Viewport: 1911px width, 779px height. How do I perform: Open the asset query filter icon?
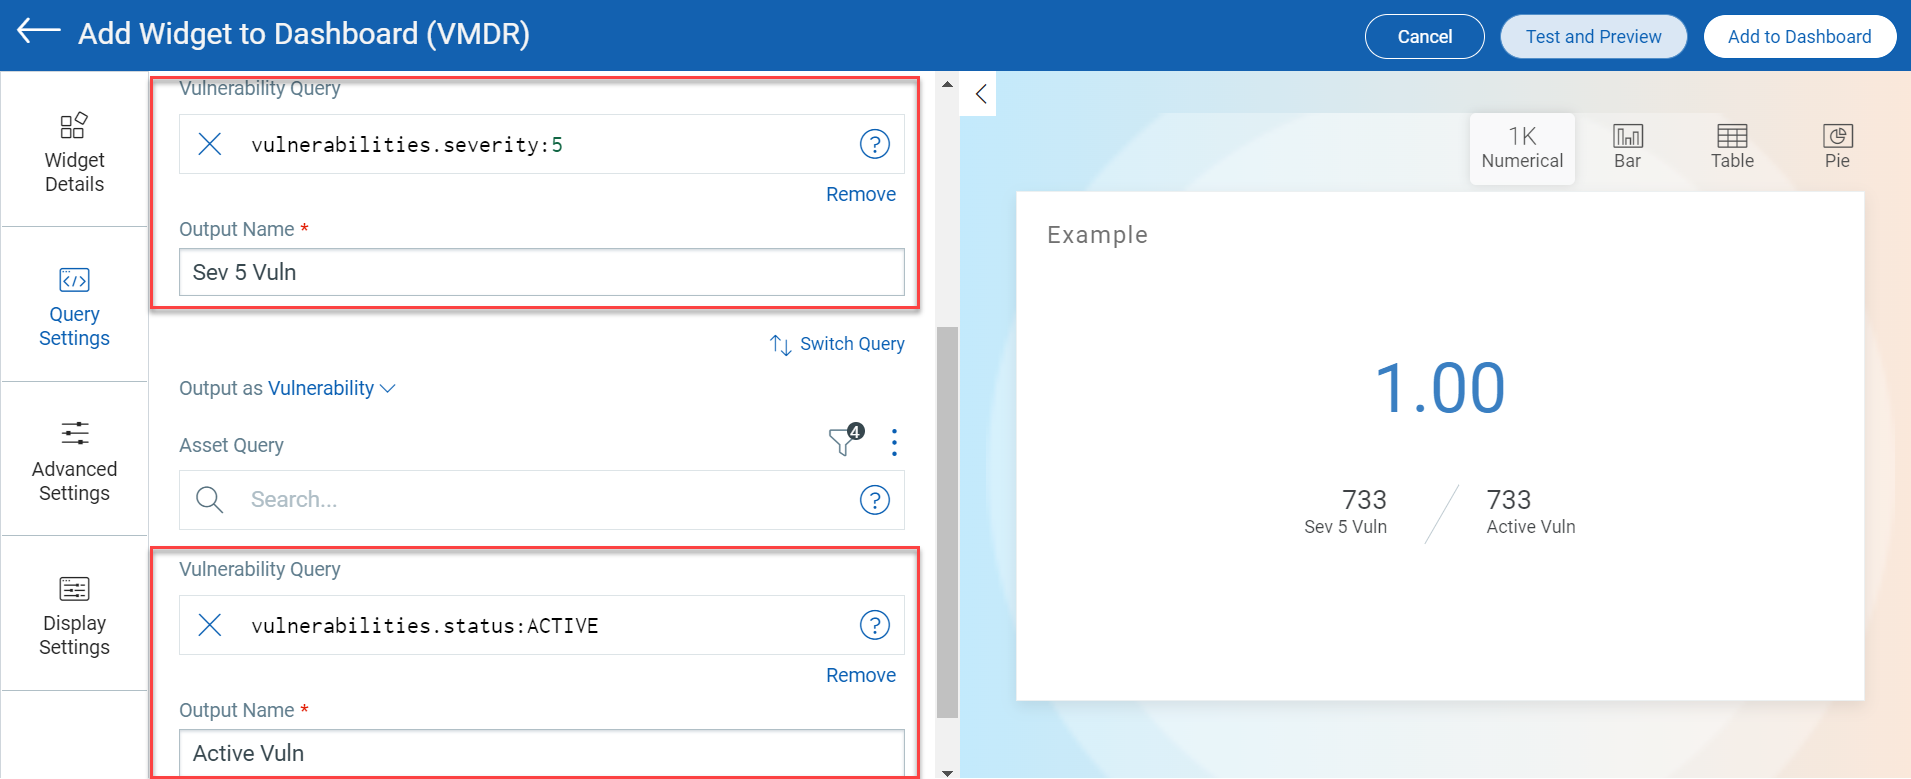point(844,440)
